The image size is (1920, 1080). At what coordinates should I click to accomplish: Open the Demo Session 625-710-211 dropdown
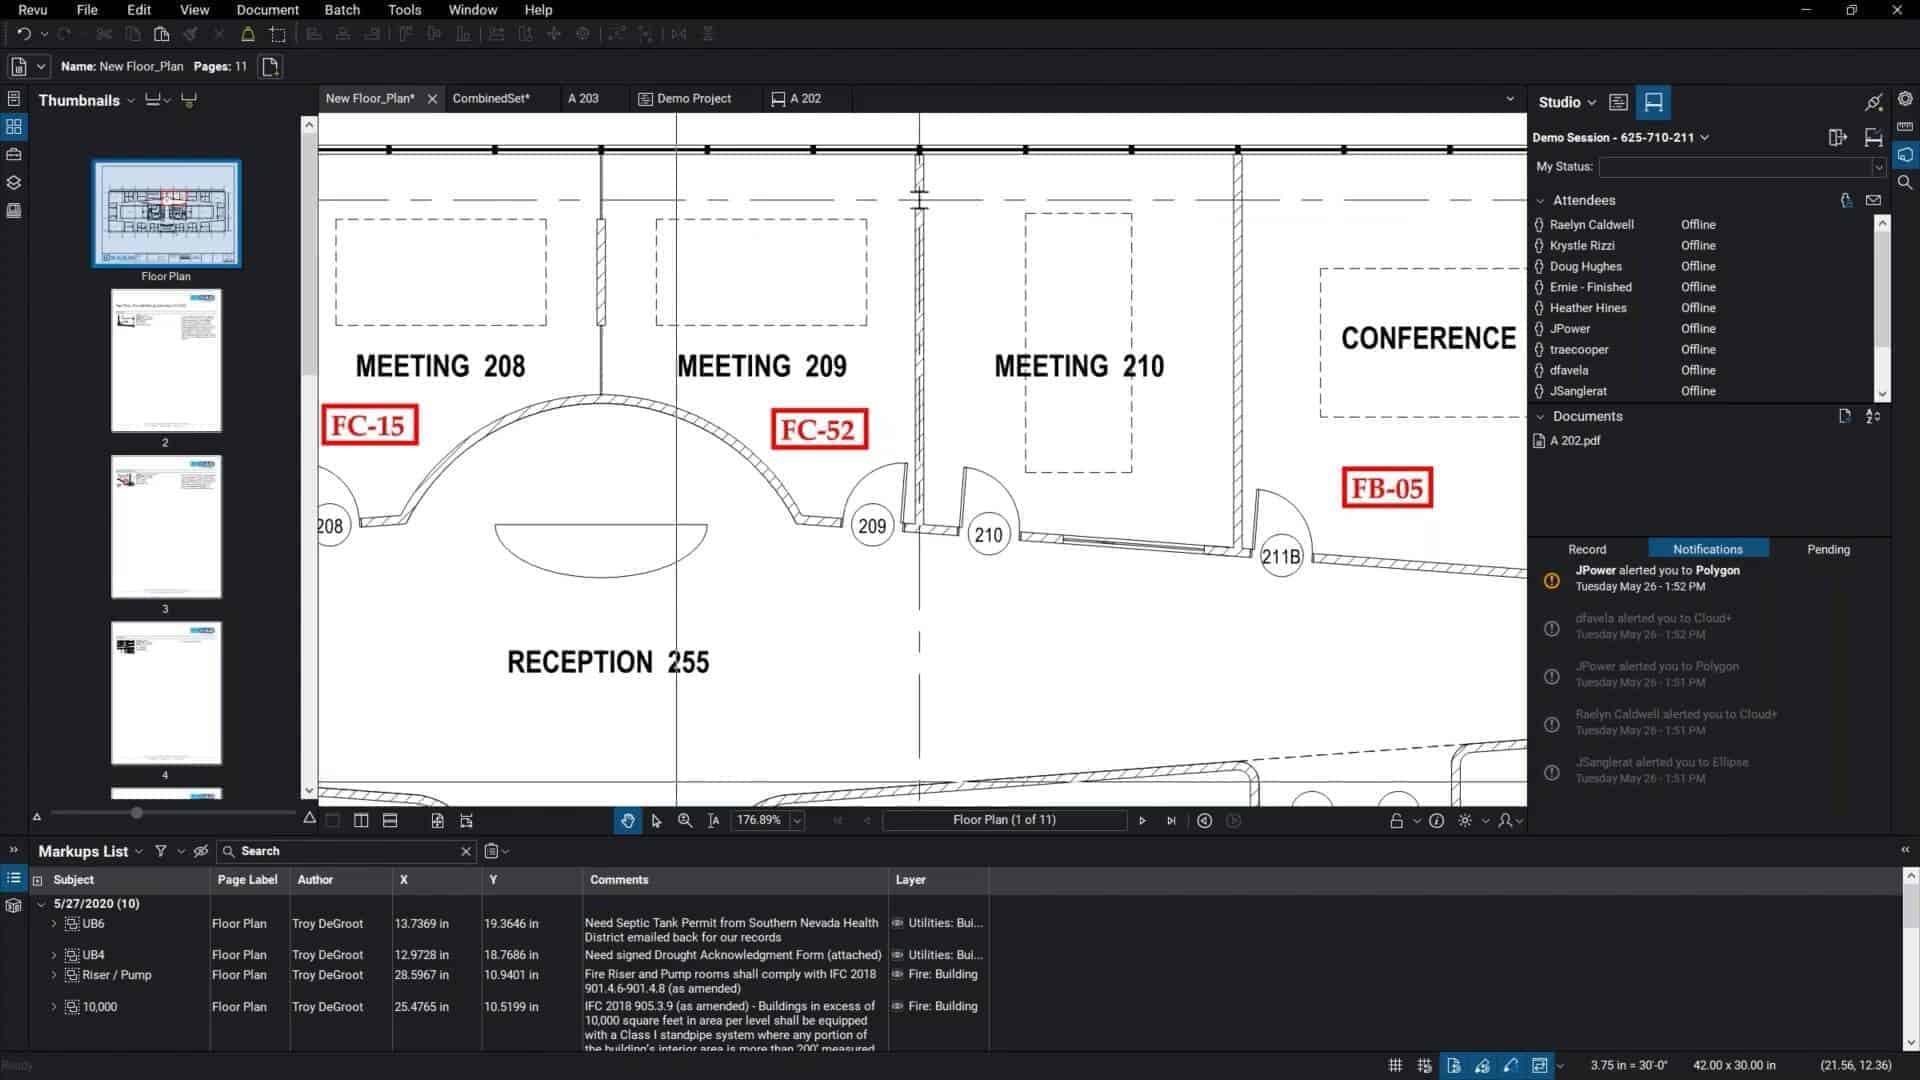1704,138
